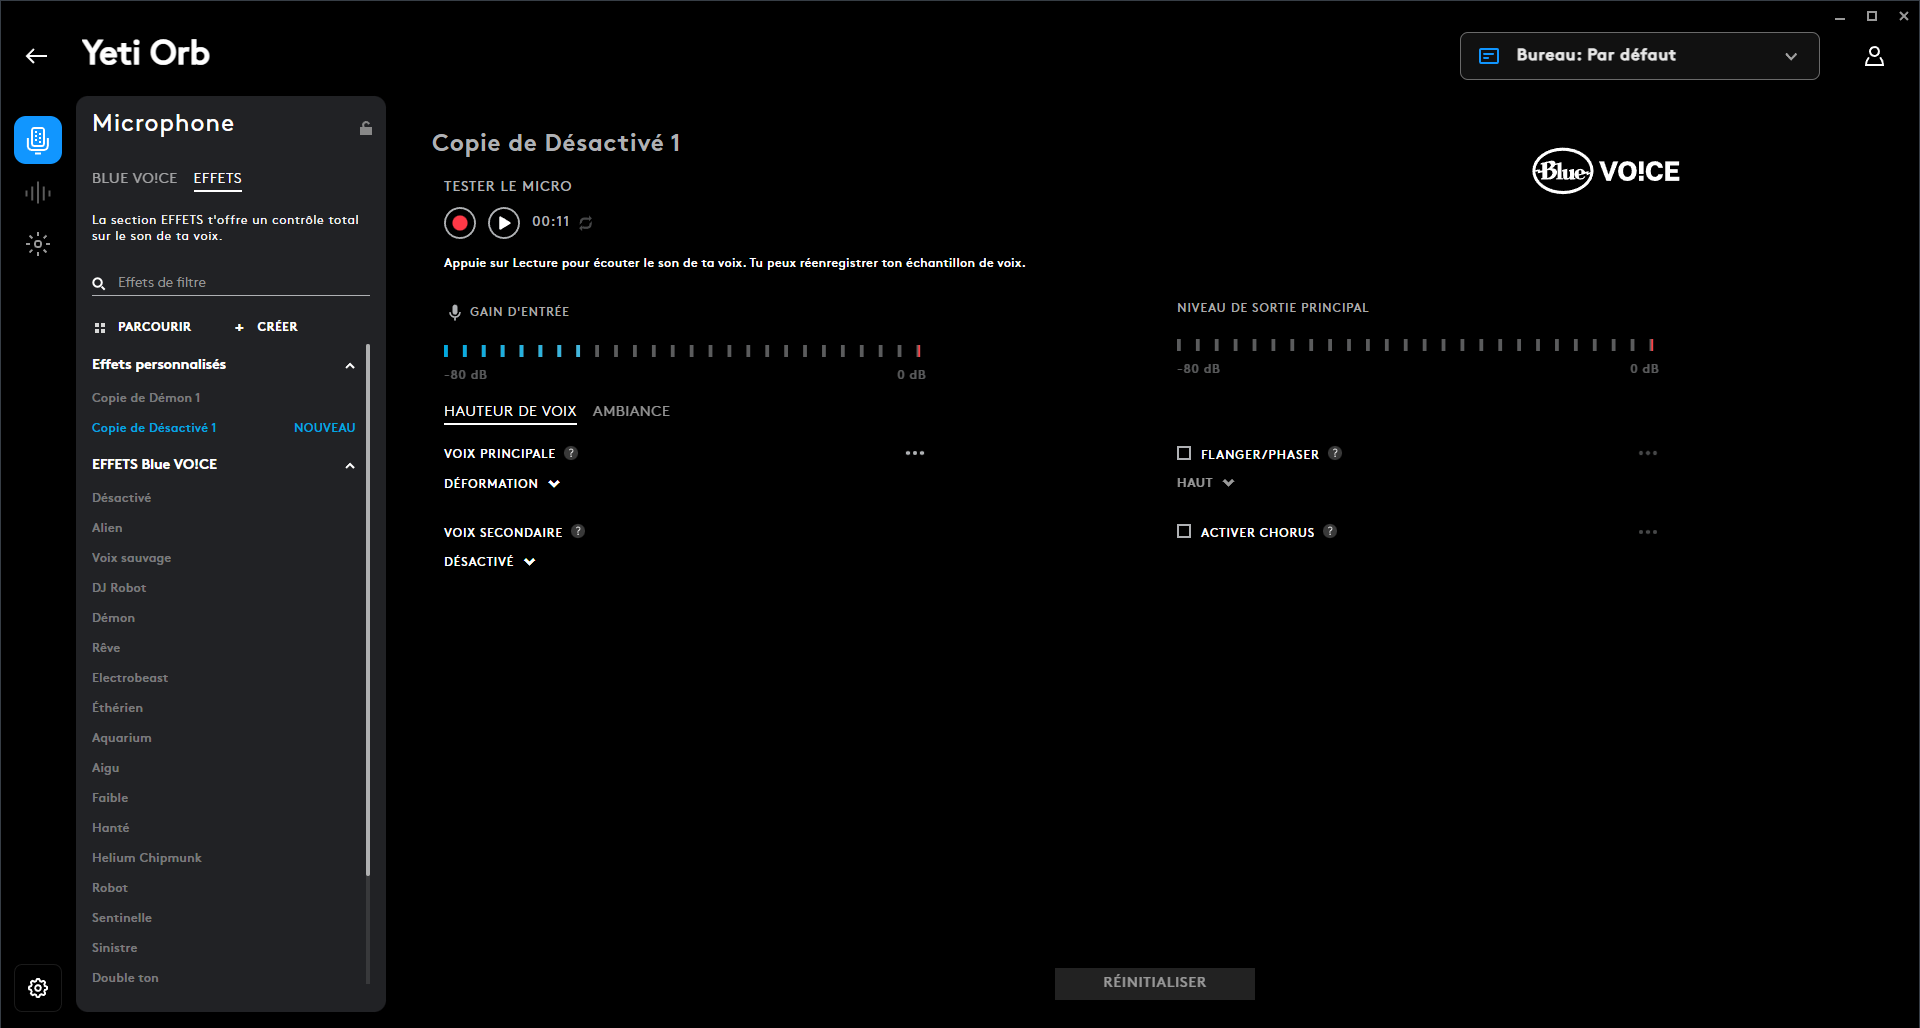Image resolution: width=1920 pixels, height=1028 pixels.
Task: Click the profile icon in Bureau dropdown
Action: (1489, 56)
